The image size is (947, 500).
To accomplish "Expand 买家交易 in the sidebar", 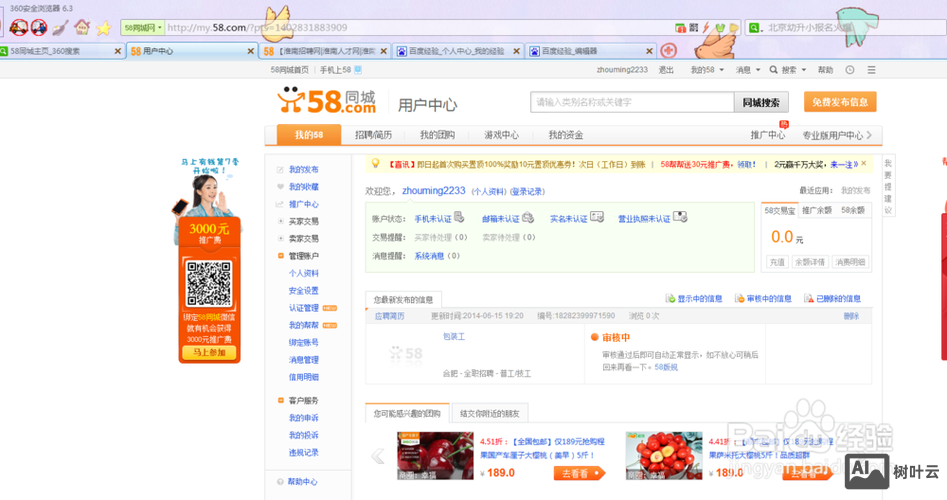I will (x=280, y=222).
